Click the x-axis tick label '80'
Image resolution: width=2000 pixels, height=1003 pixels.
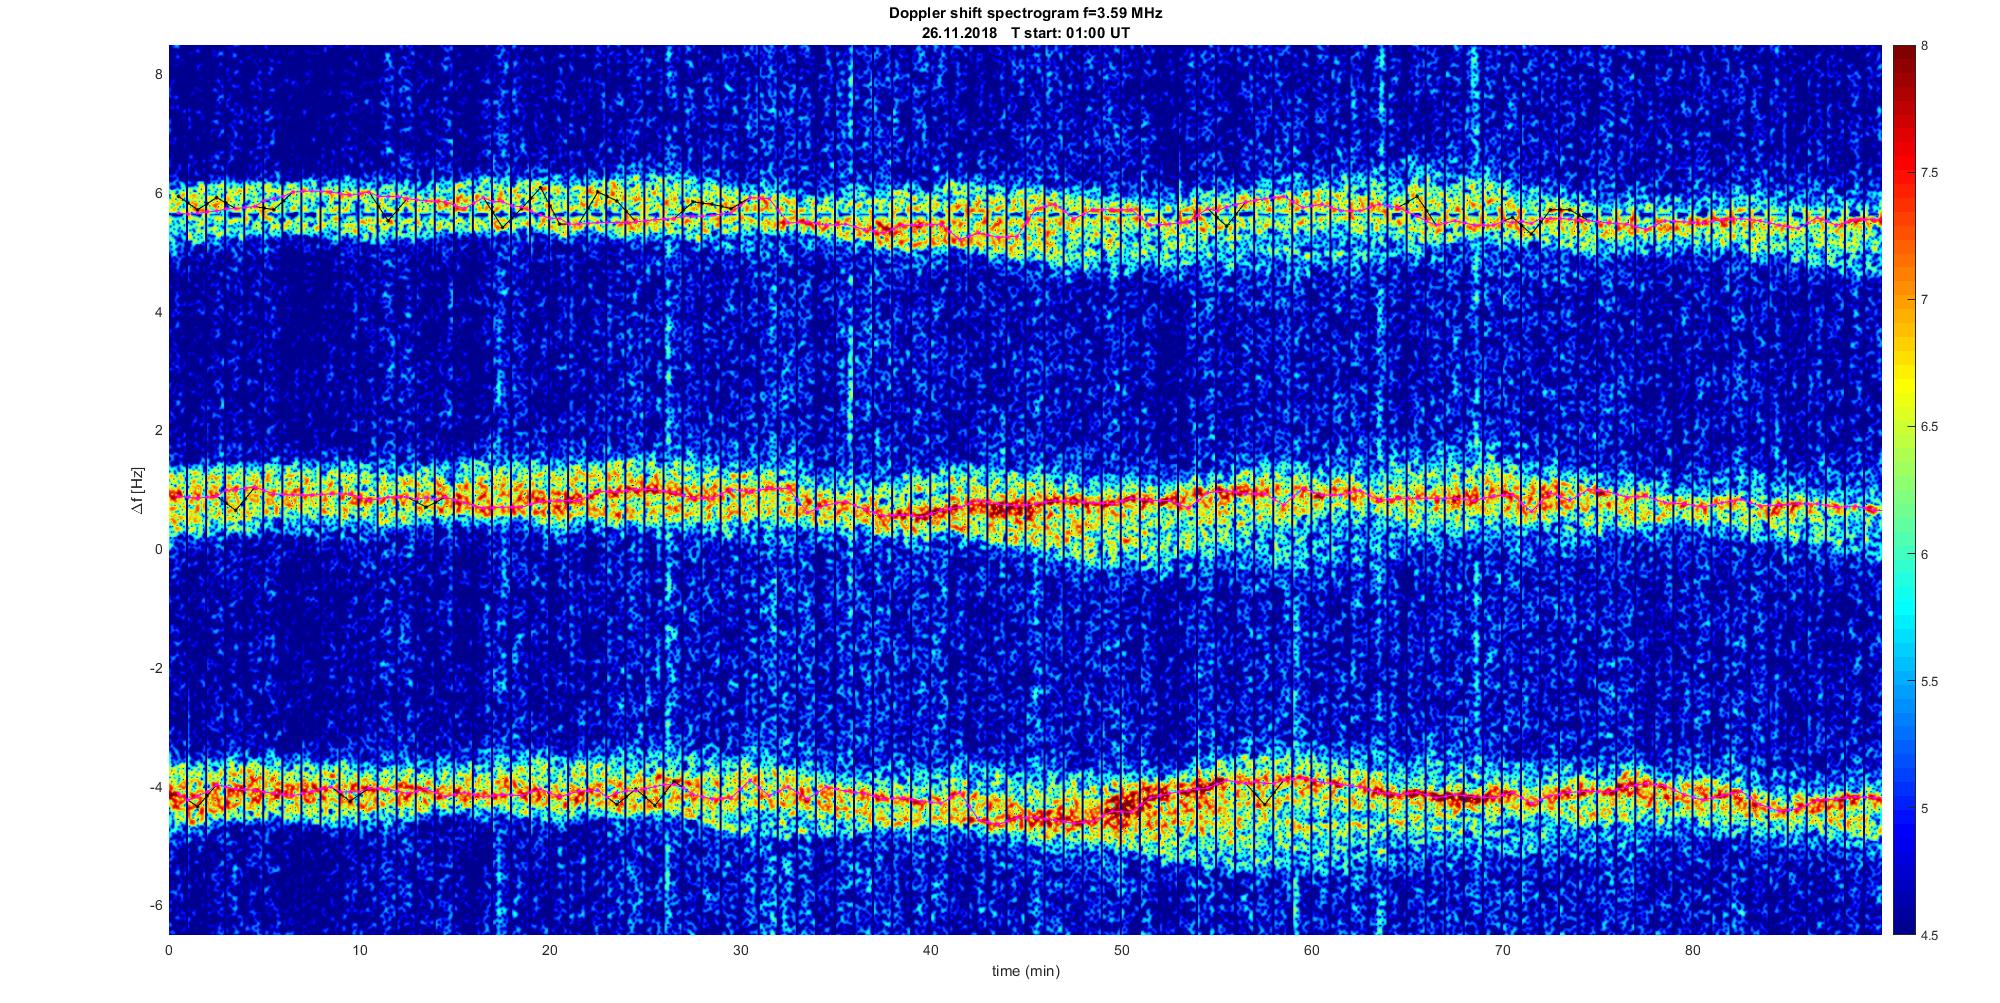point(1692,950)
